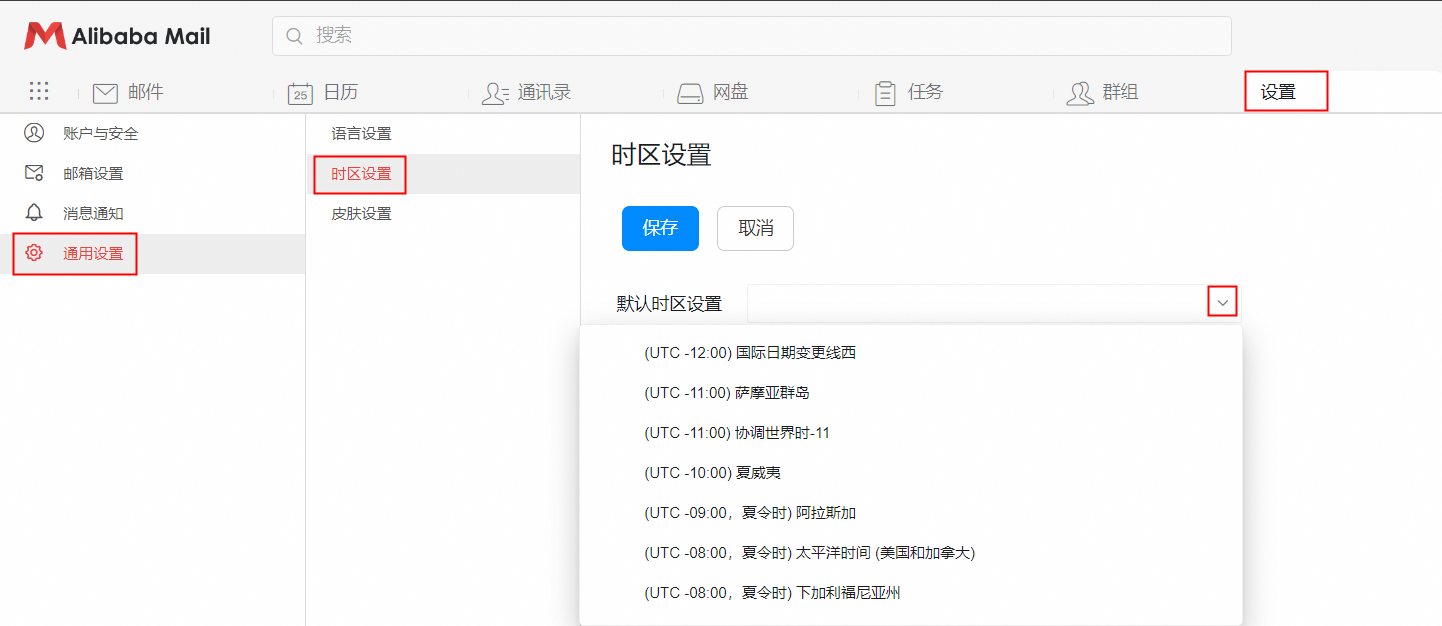The height and width of the screenshot is (626, 1442).
Task: Click the Mail envelope icon
Action: point(105,93)
